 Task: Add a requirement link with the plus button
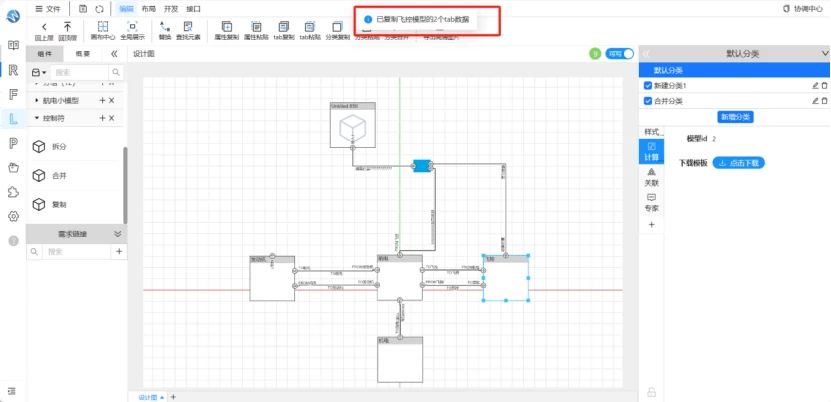coord(119,252)
